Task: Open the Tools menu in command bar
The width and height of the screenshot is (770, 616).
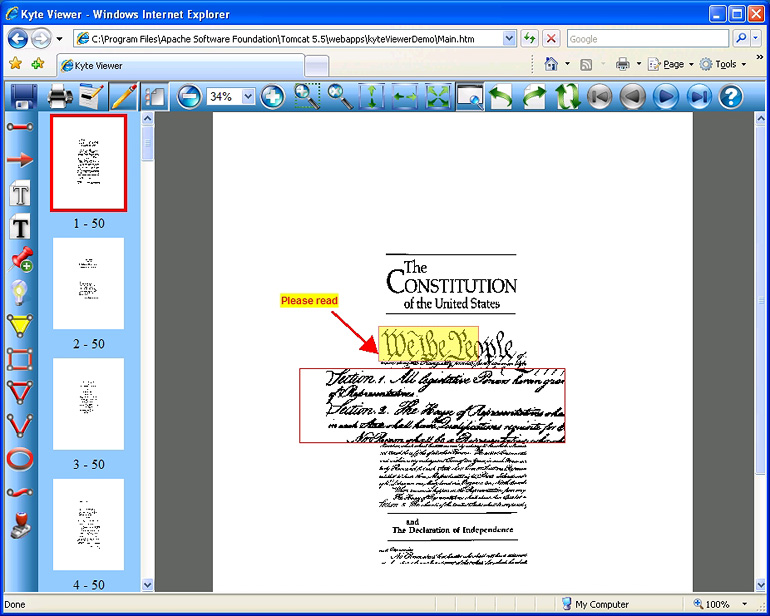Action: pyautogui.click(x=723, y=64)
